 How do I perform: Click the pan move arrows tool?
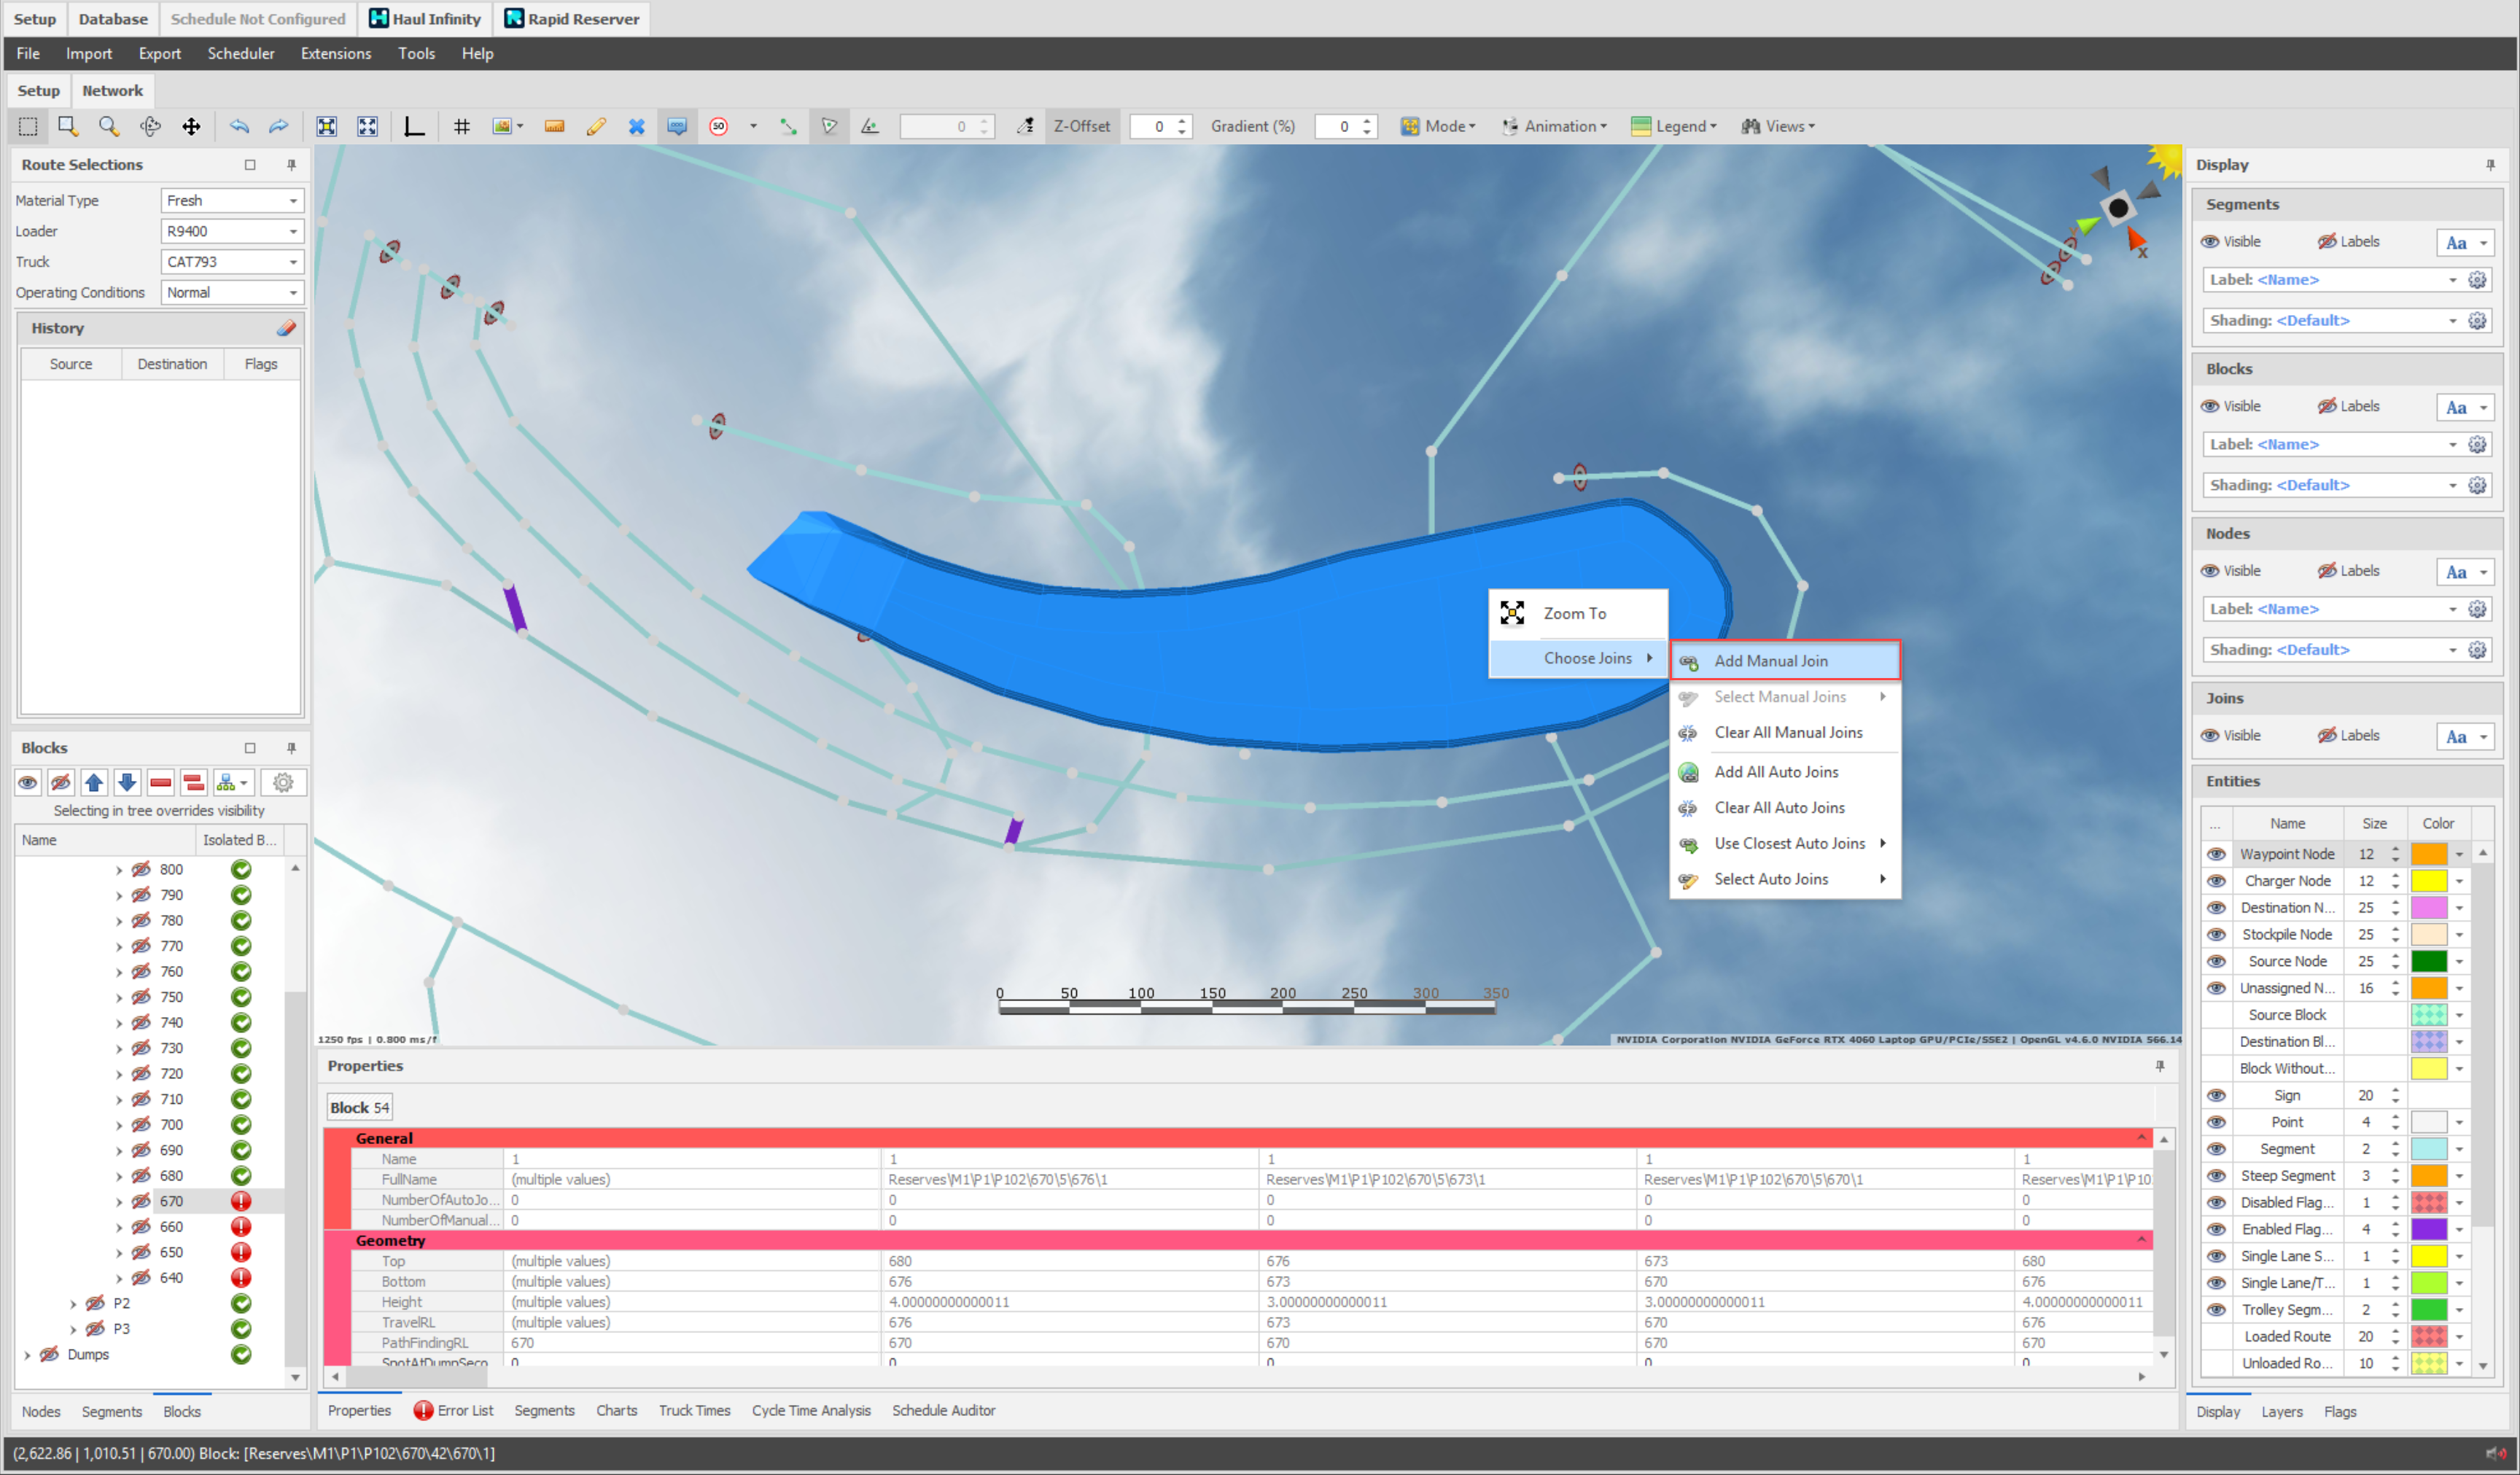click(191, 126)
